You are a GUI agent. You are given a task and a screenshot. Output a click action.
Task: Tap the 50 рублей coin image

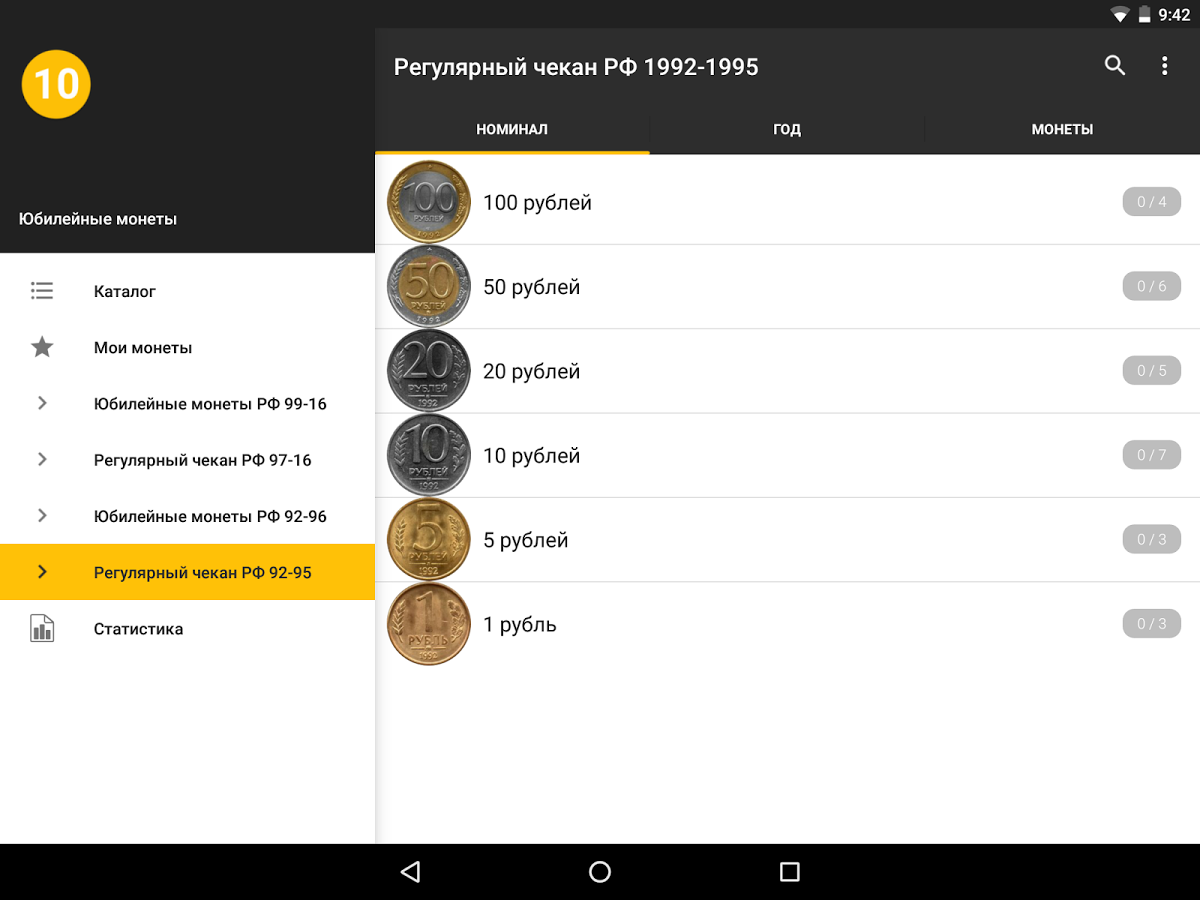pos(429,286)
